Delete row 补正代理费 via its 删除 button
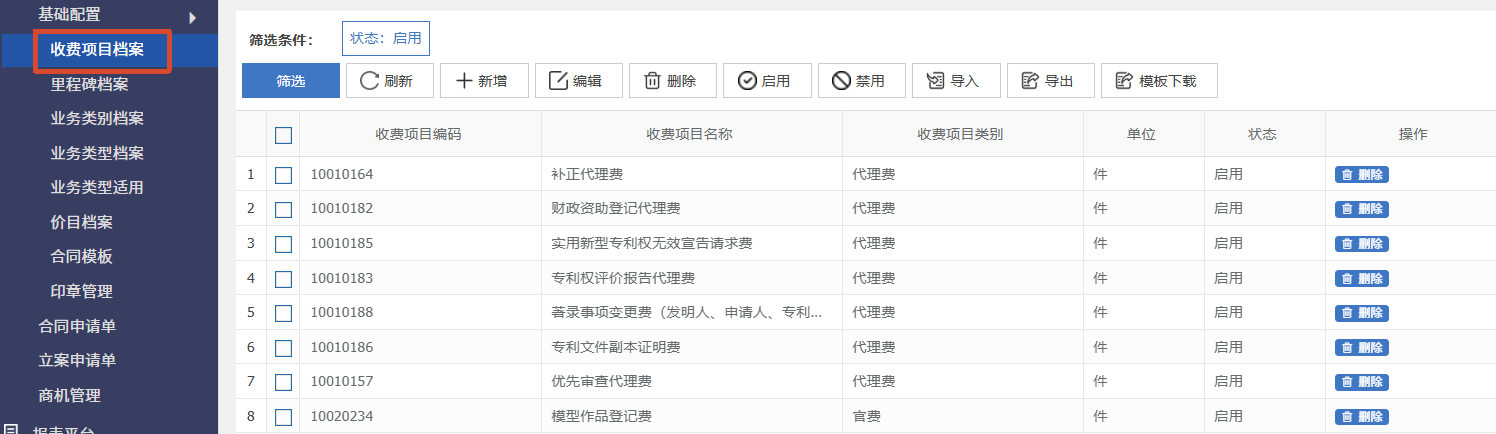The image size is (1496, 434). point(1361,174)
